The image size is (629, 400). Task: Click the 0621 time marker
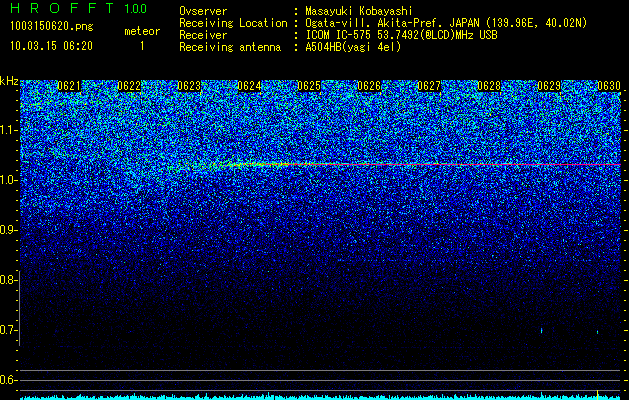click(x=69, y=86)
